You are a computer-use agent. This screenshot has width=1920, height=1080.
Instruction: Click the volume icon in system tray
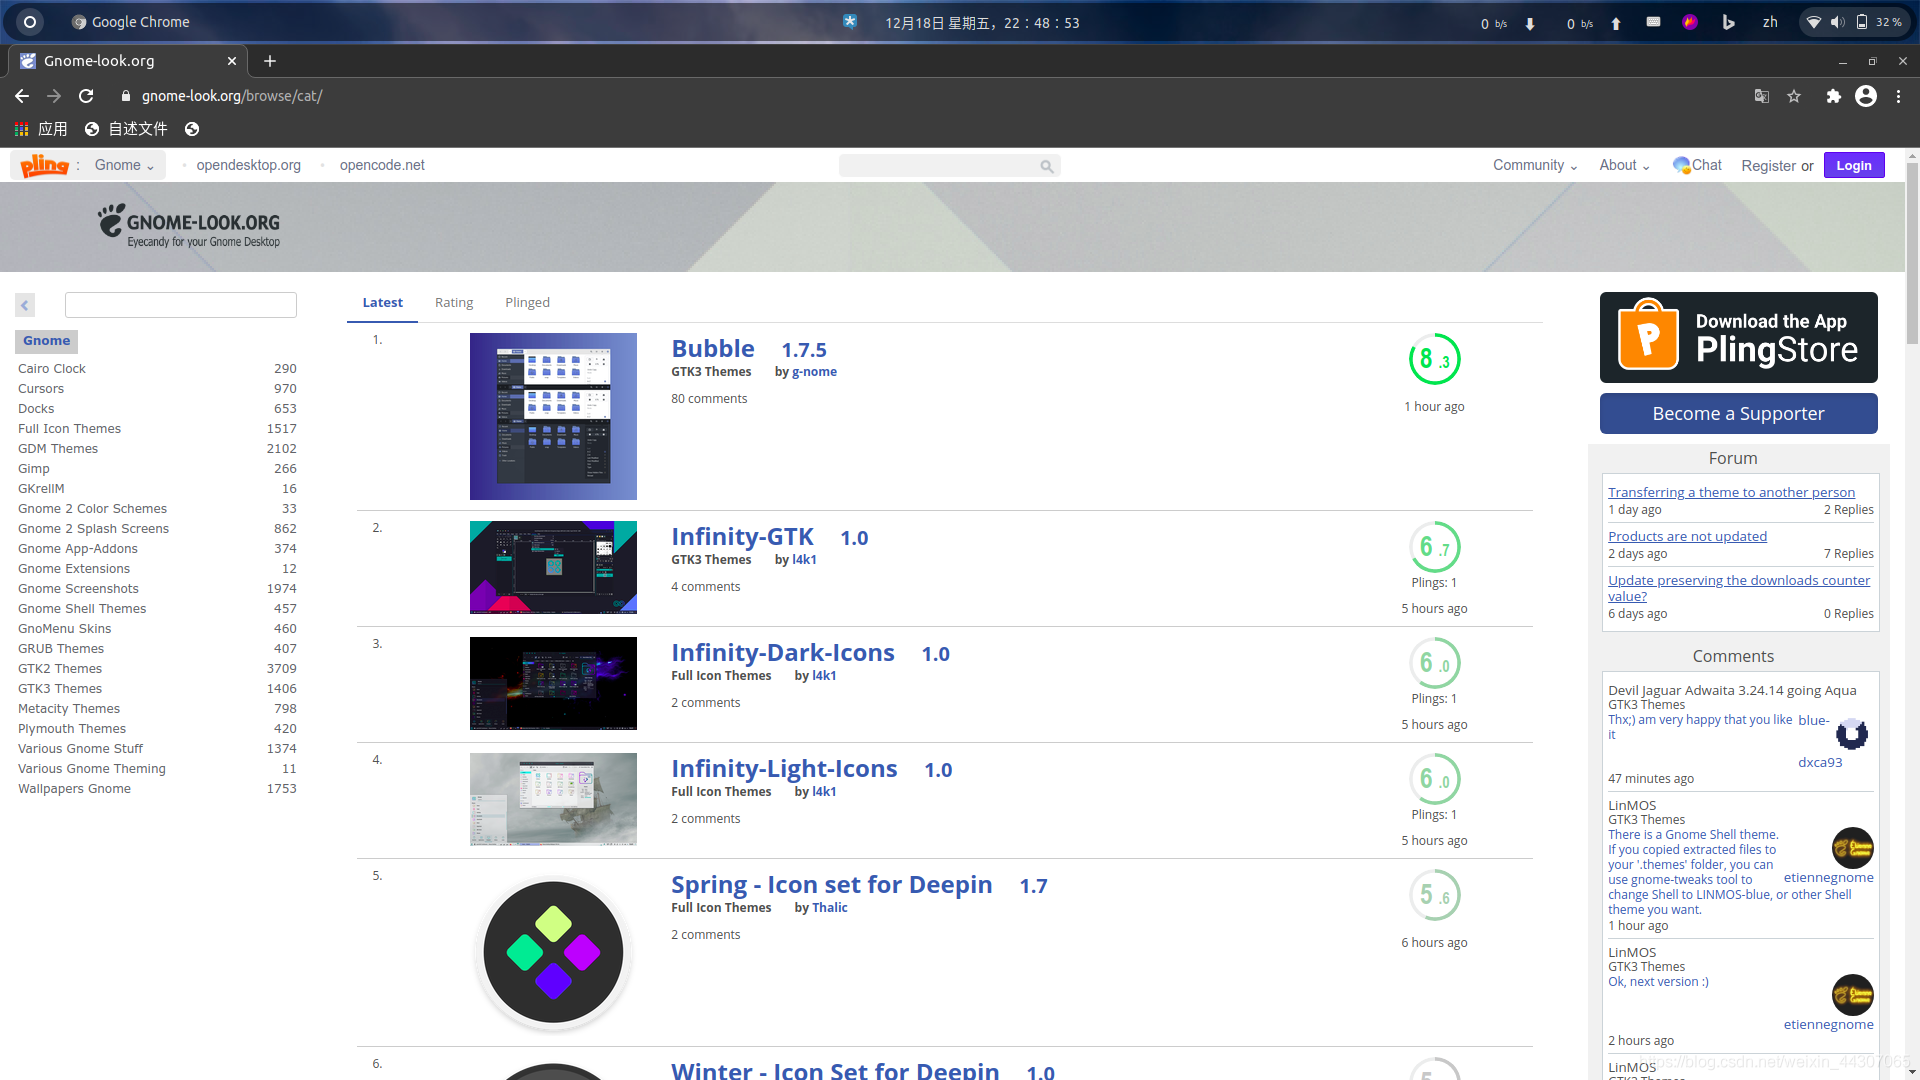pos(1838,22)
